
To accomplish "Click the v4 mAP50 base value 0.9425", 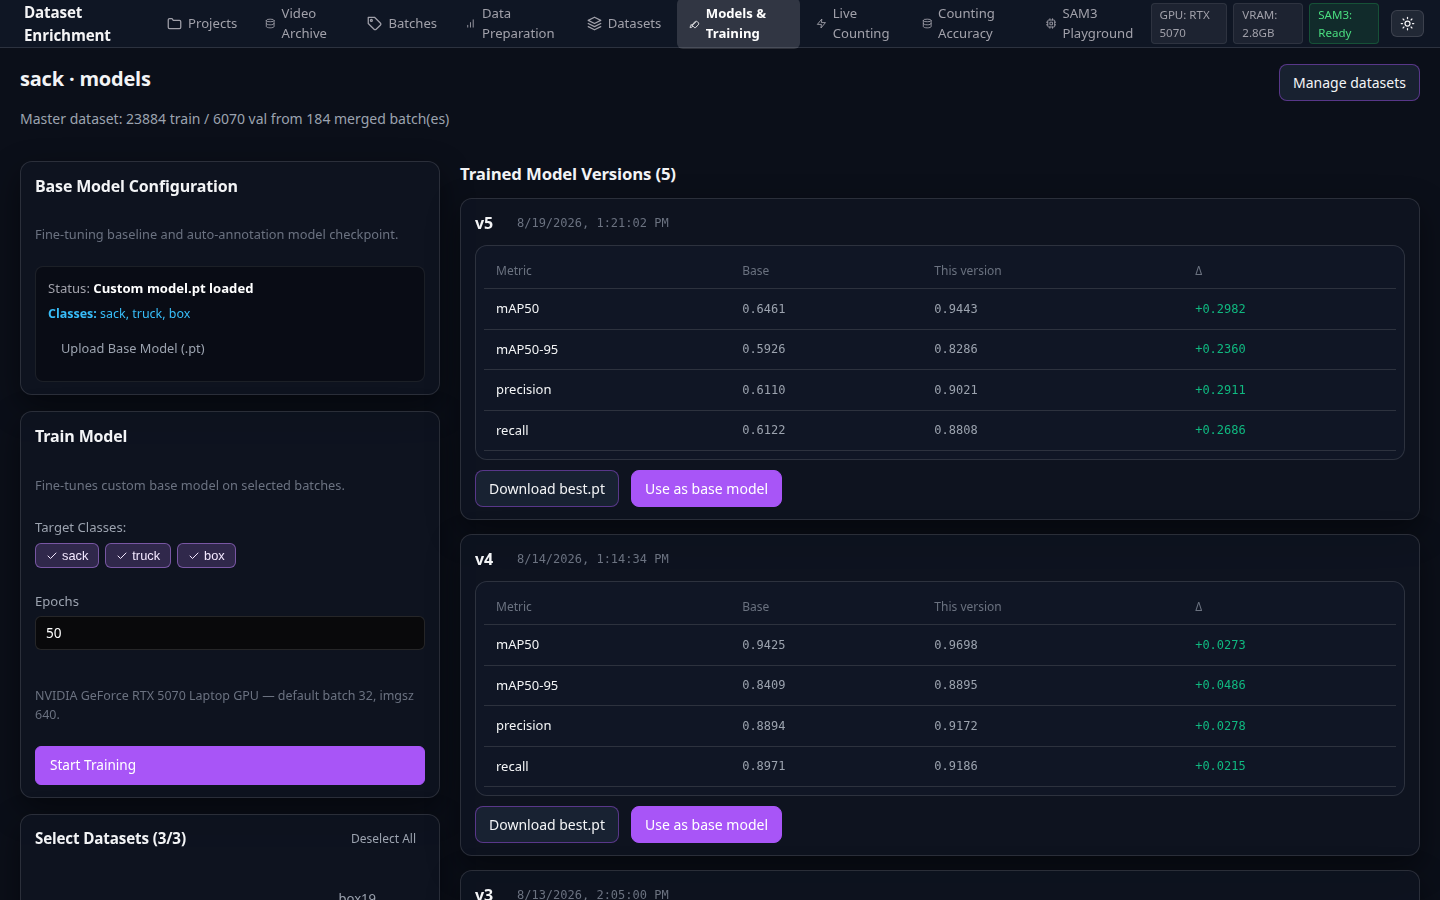I will [764, 645].
